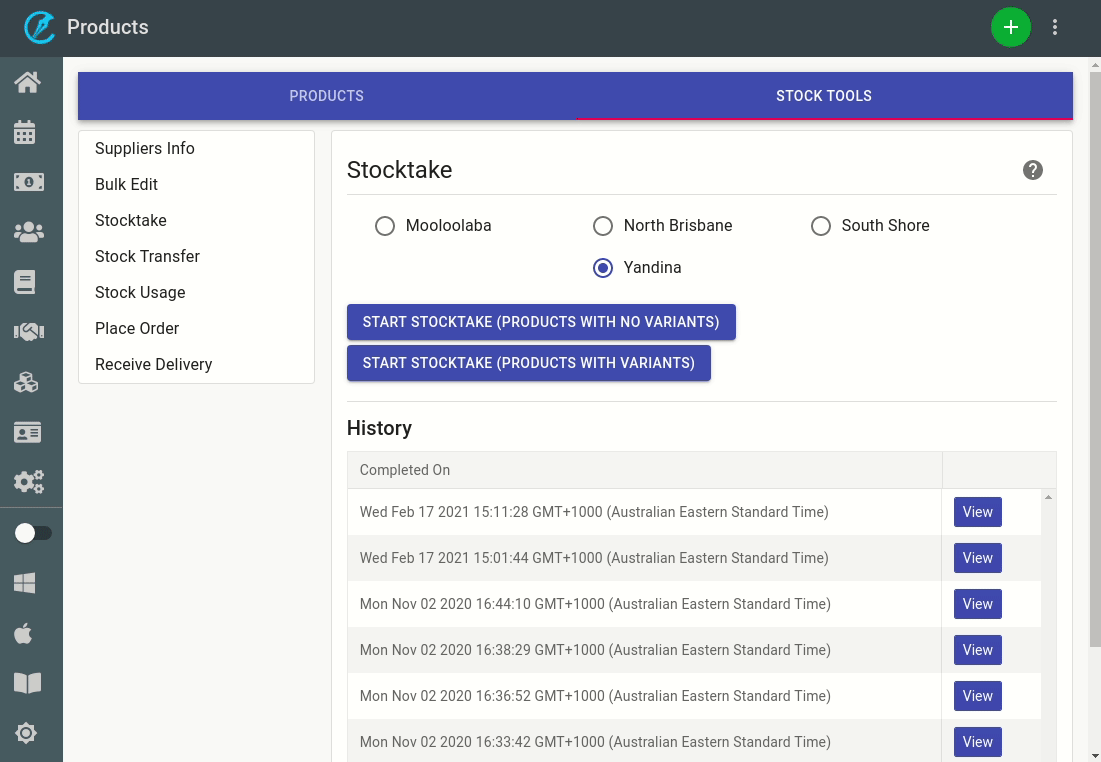Open the calendar icon in the sidebar

tap(25, 132)
